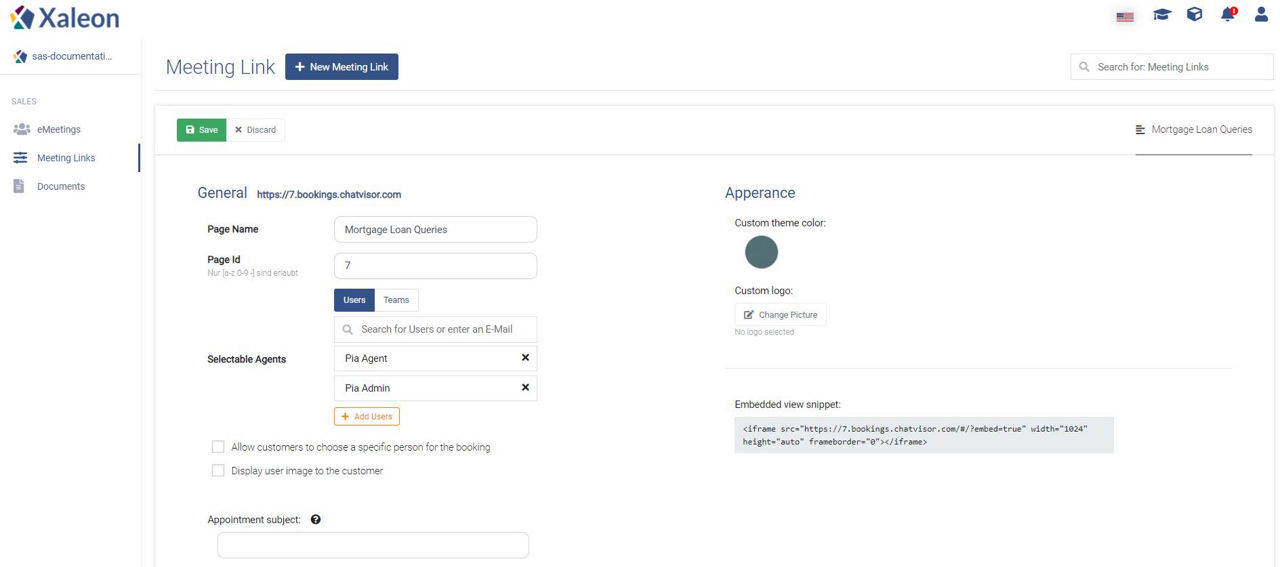The width and height of the screenshot is (1280, 567).
Task: Open the user profile icon
Action: pyautogui.click(x=1261, y=15)
